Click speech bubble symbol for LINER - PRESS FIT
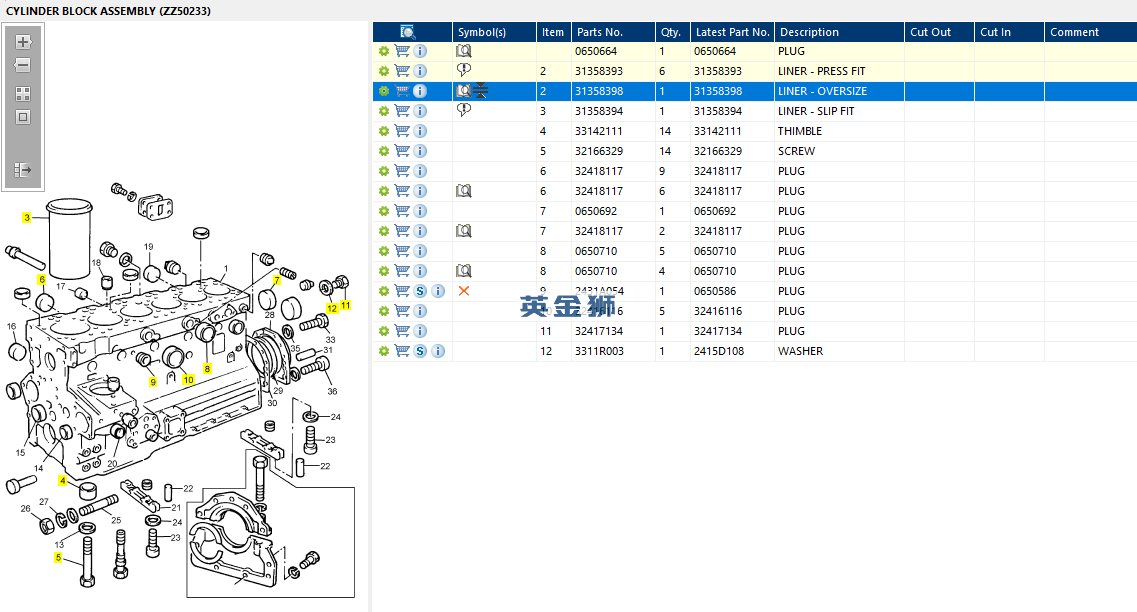Screen dimensions: 1137x612 pos(463,71)
